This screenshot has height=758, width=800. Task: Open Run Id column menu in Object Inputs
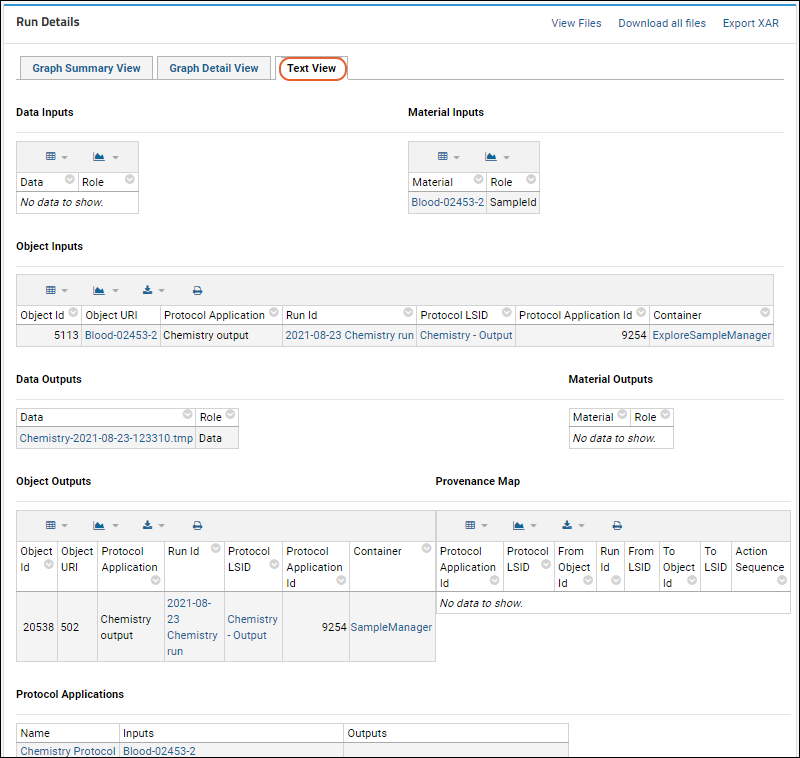pyautogui.click(x=408, y=312)
